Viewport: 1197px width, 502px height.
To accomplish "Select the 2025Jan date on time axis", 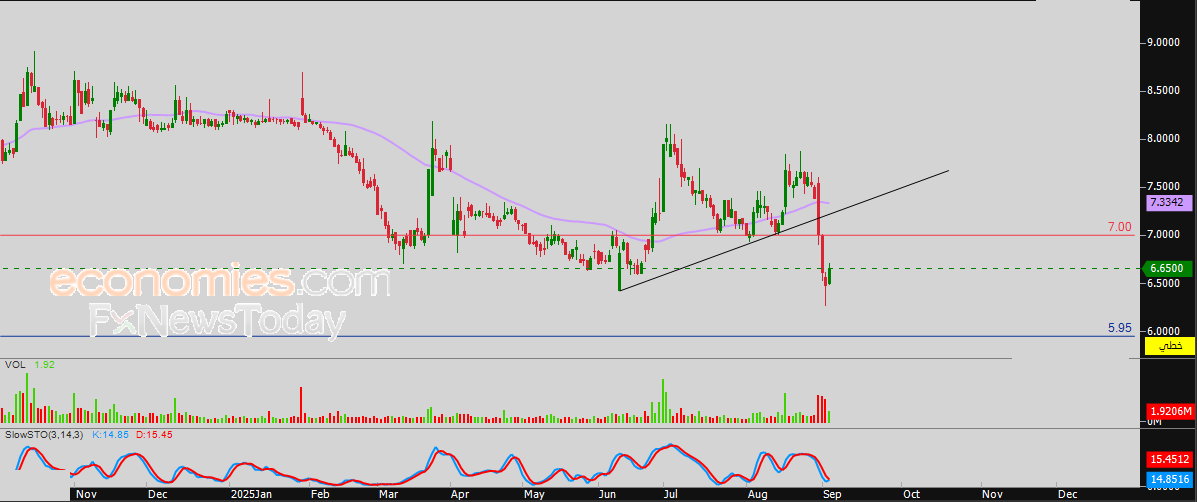I will (x=251, y=494).
